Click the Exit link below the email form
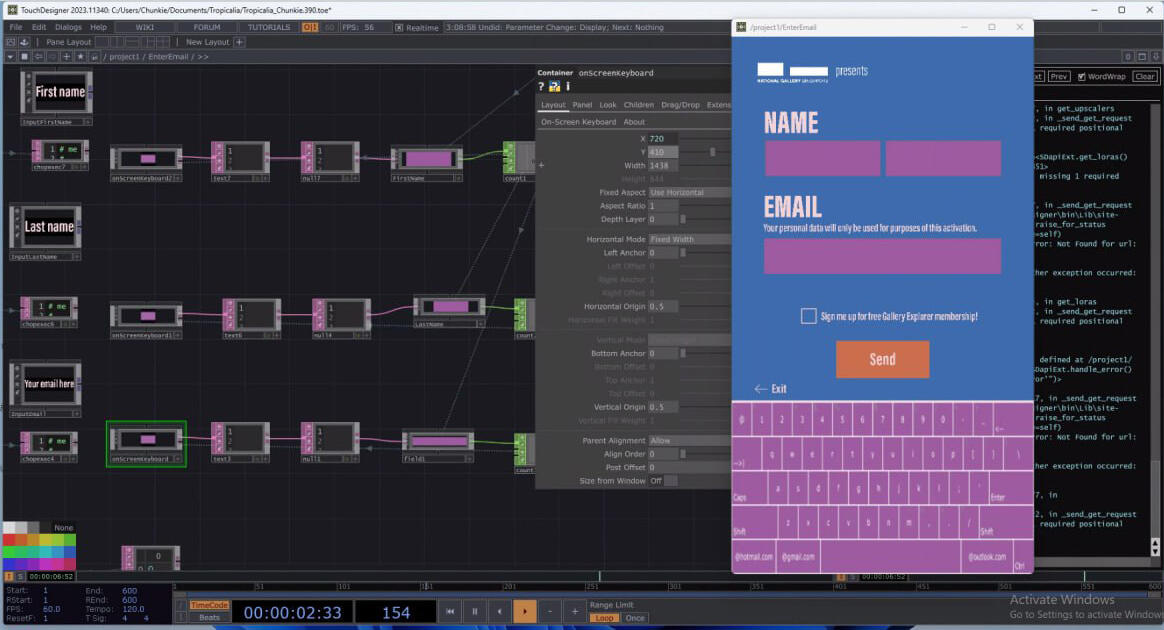 tap(778, 389)
